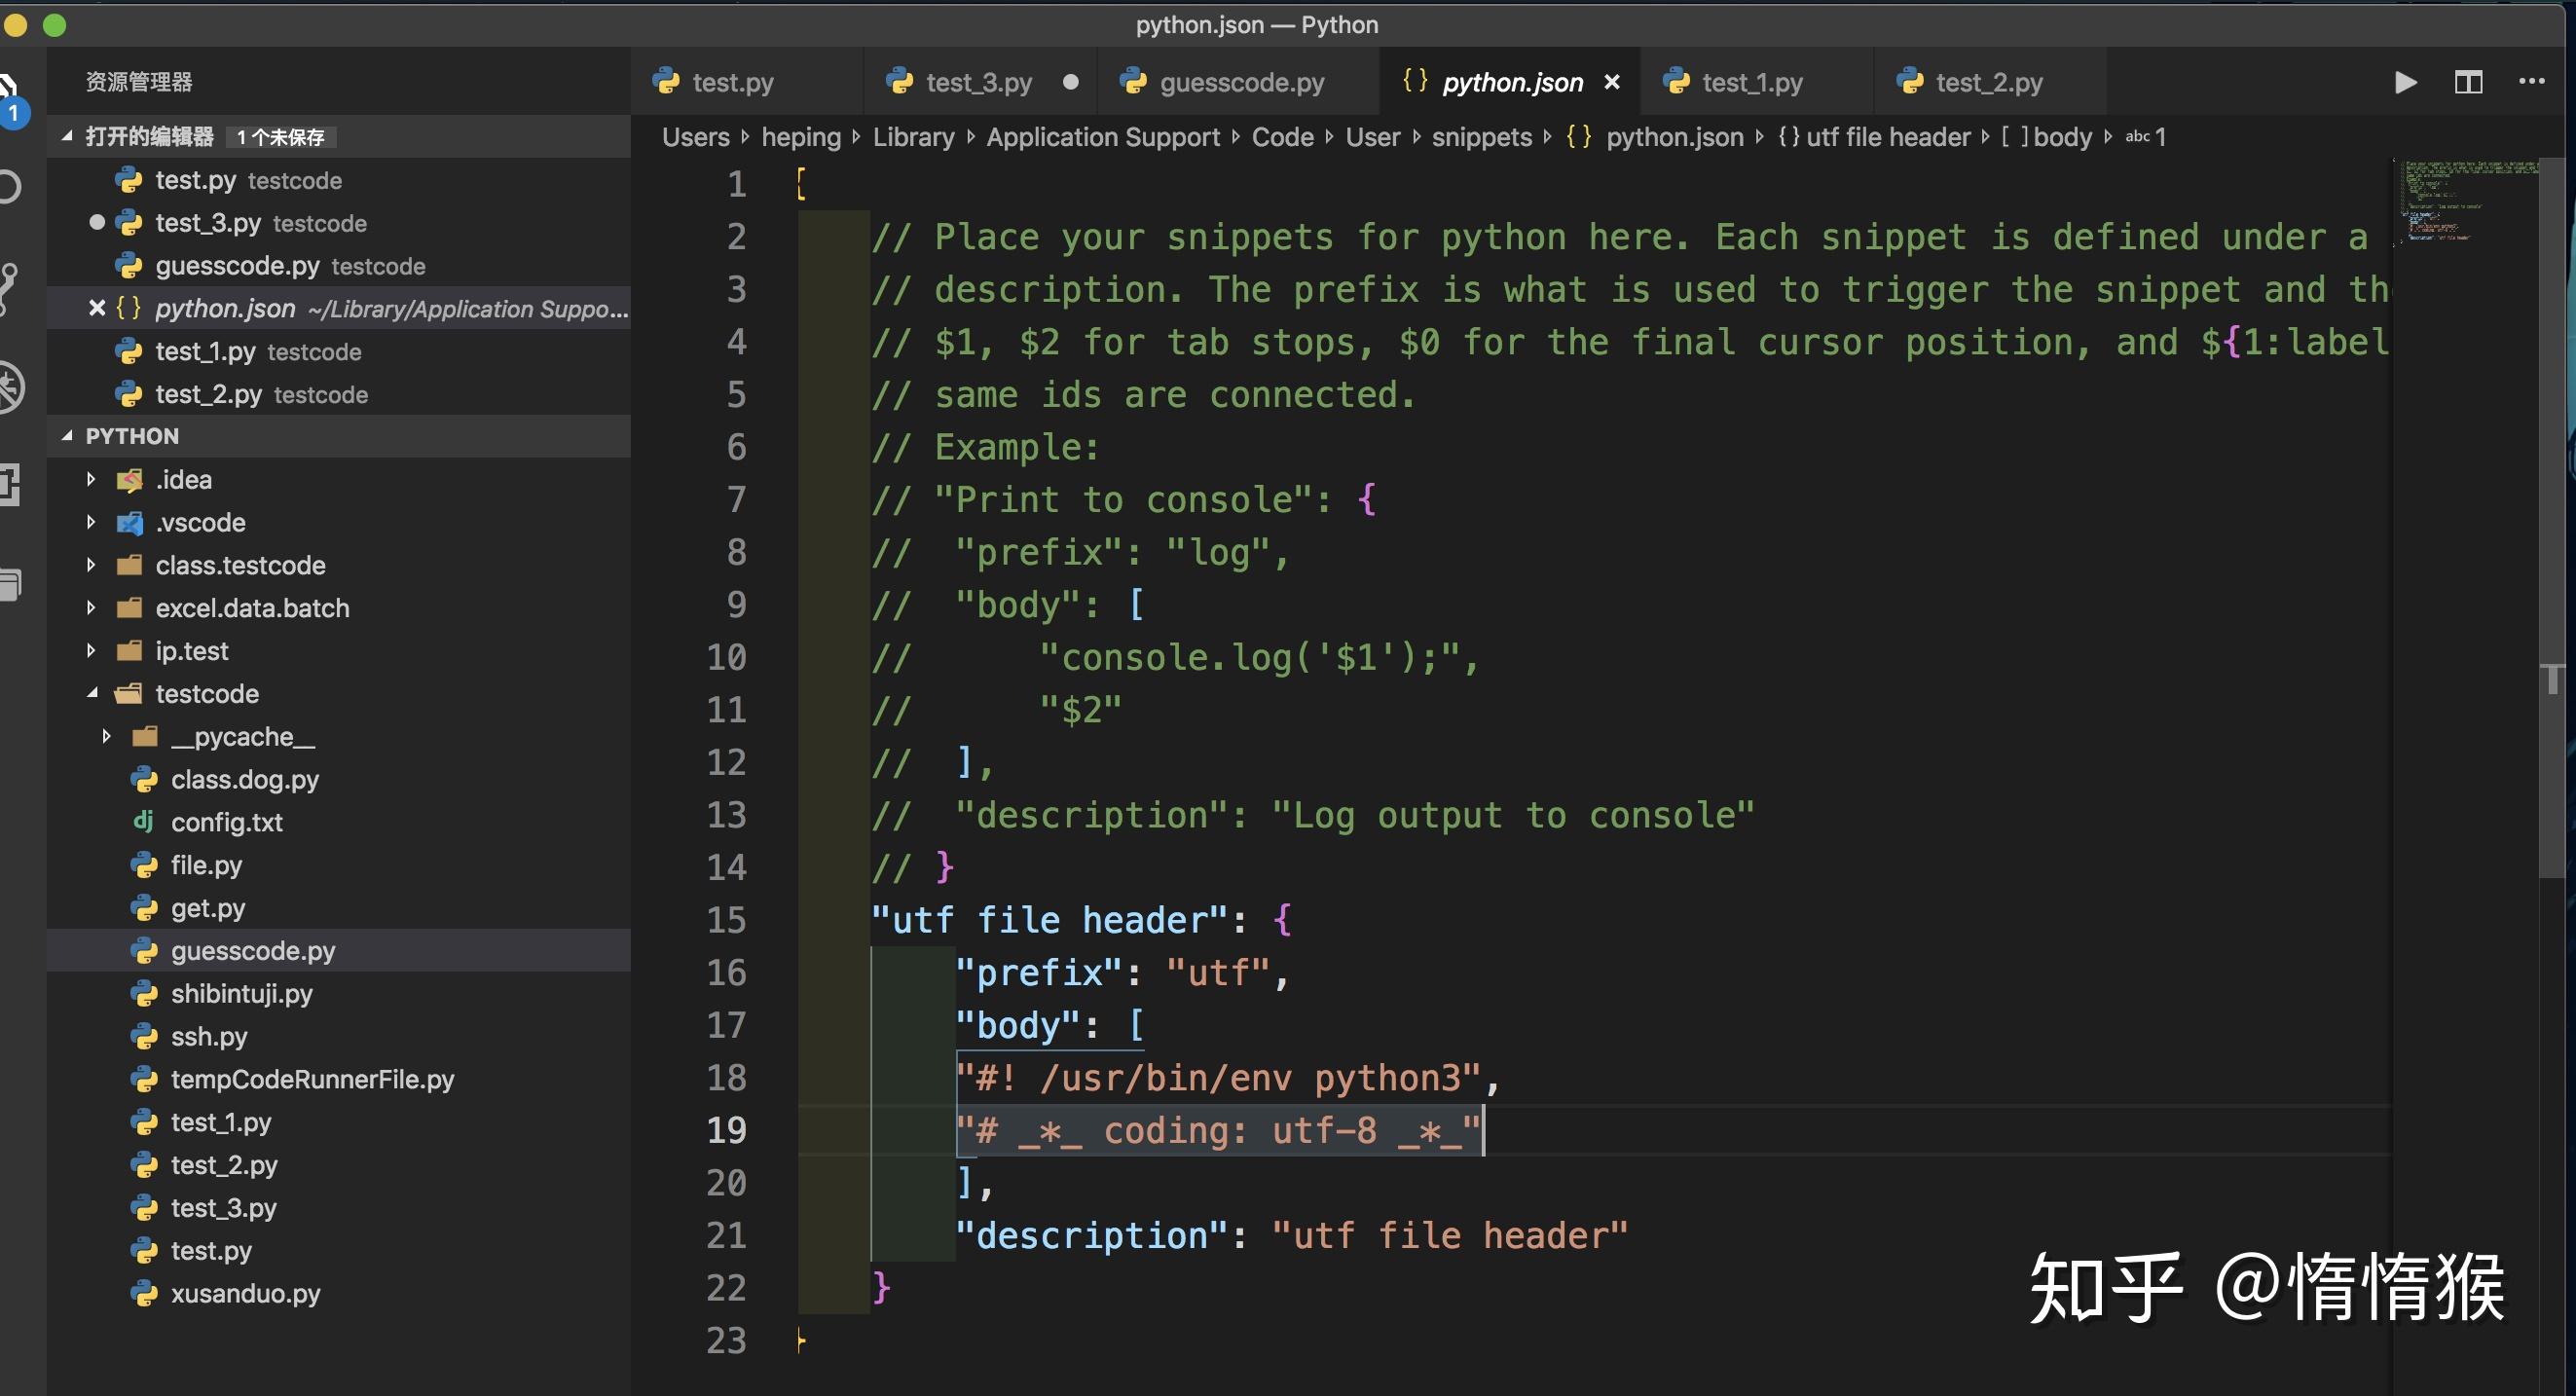Click the split editor icon
The image size is (2576, 1396).
click(x=2468, y=82)
